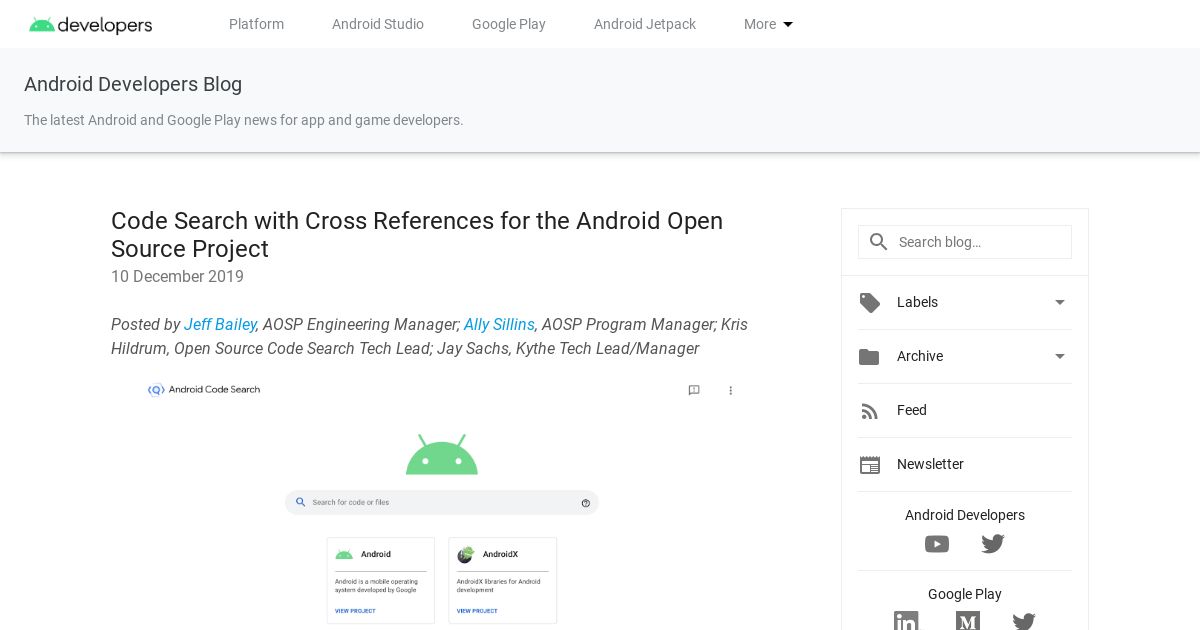Open the Platform menu item
Viewport: 1200px width, 630px height.
tap(256, 24)
